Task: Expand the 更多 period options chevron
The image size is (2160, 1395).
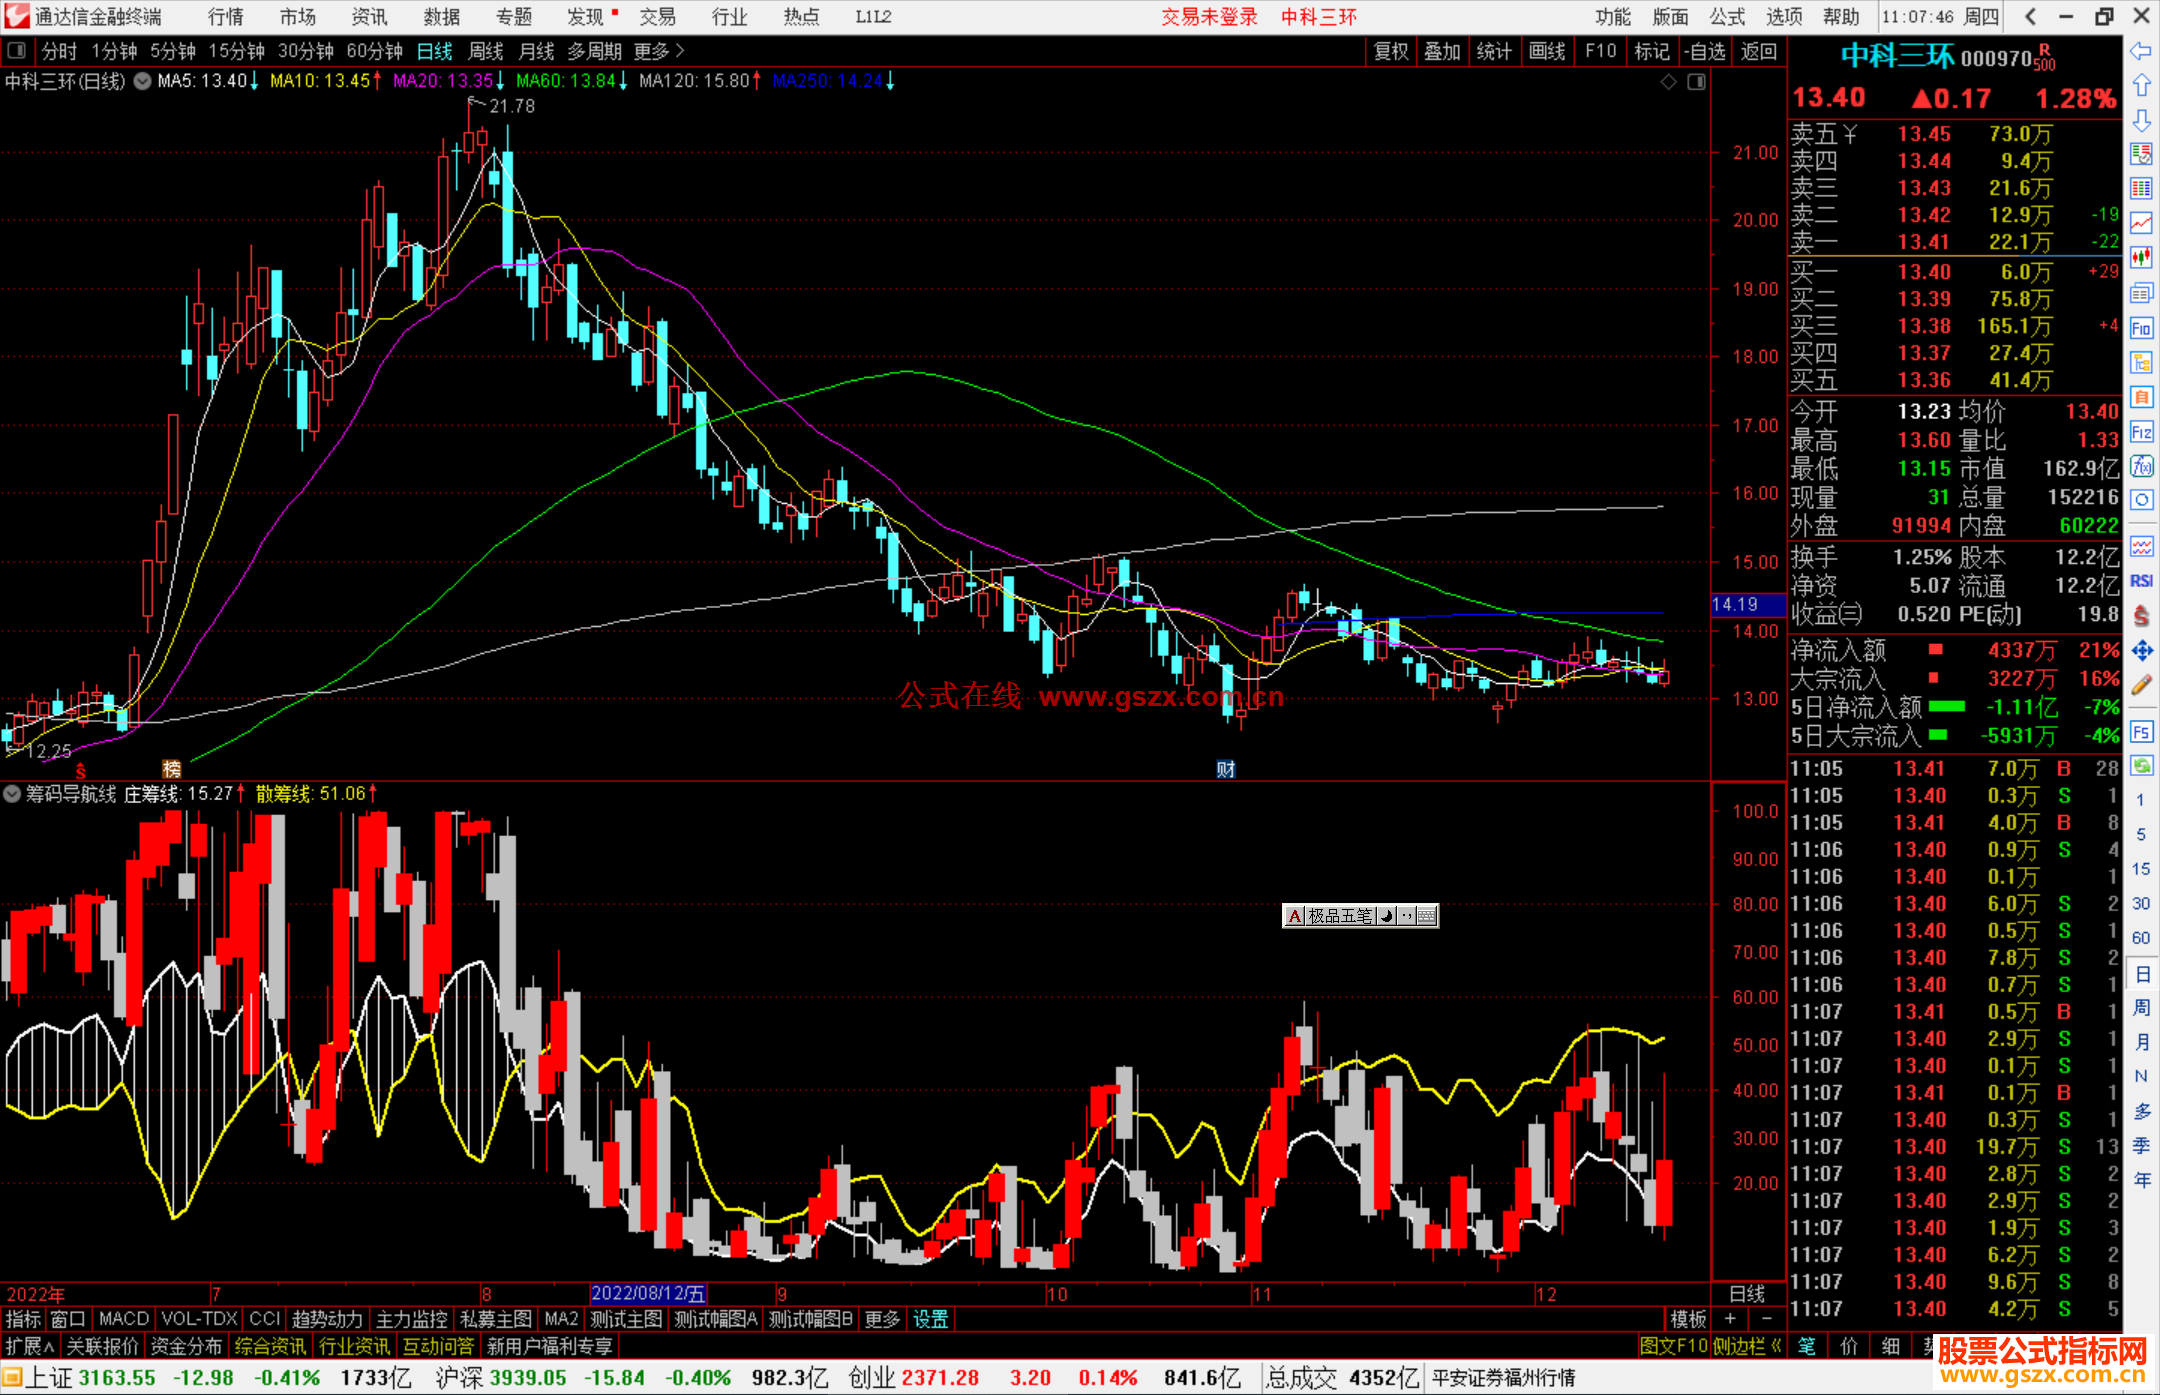Action: pyautogui.click(x=680, y=51)
